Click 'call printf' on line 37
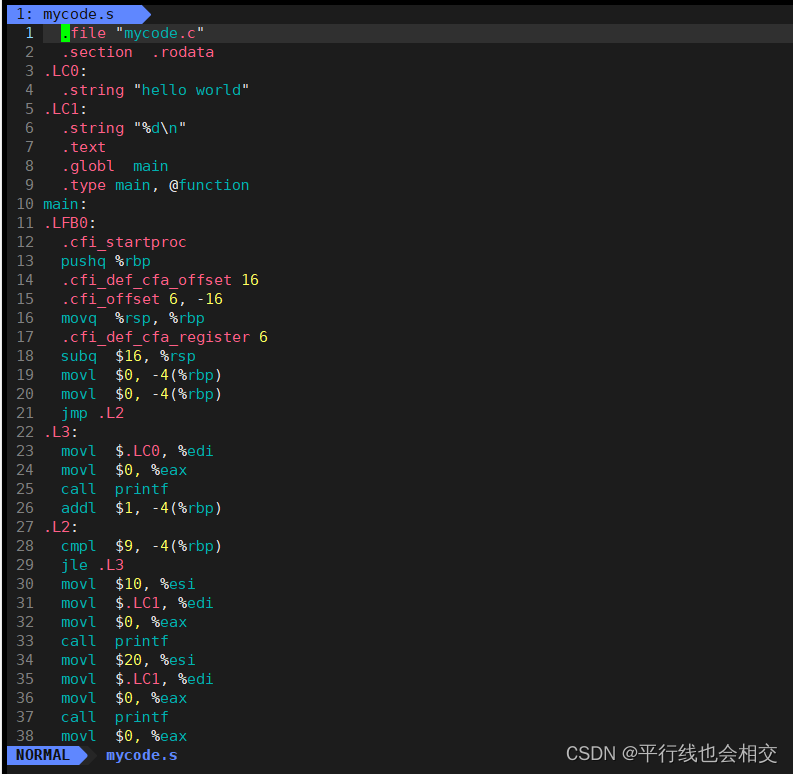The image size is (793, 774). coord(115,717)
